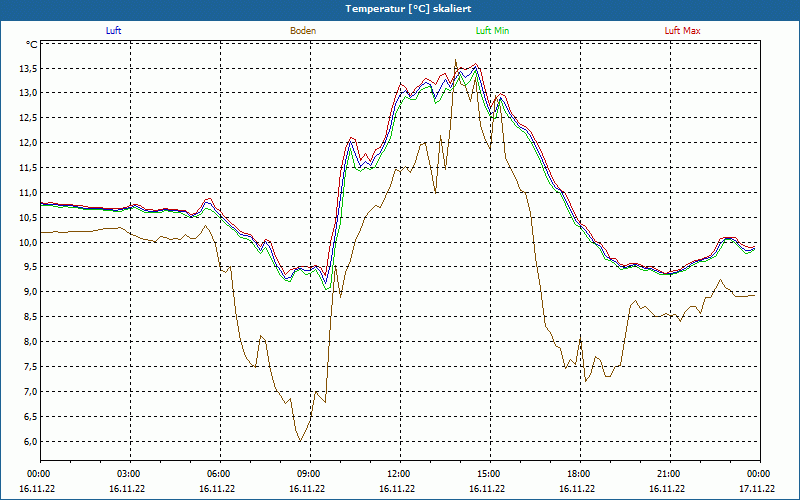Click the 'Luft Max' legend label
800x500 pixels.
(682, 31)
